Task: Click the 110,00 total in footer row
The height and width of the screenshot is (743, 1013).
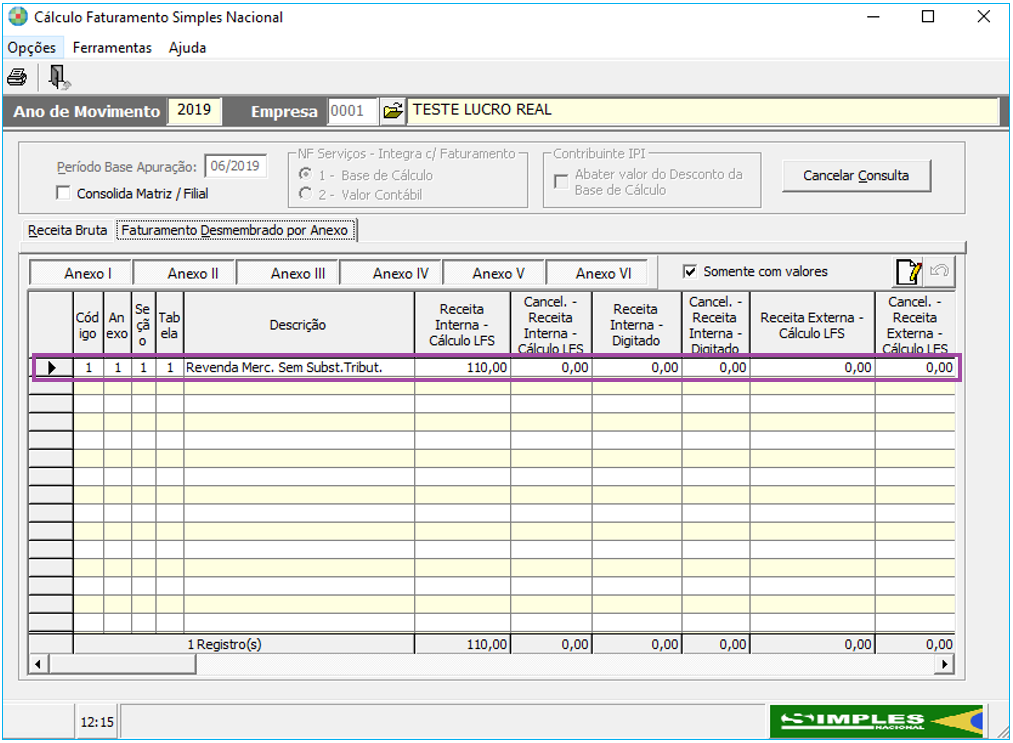Action: [463, 644]
